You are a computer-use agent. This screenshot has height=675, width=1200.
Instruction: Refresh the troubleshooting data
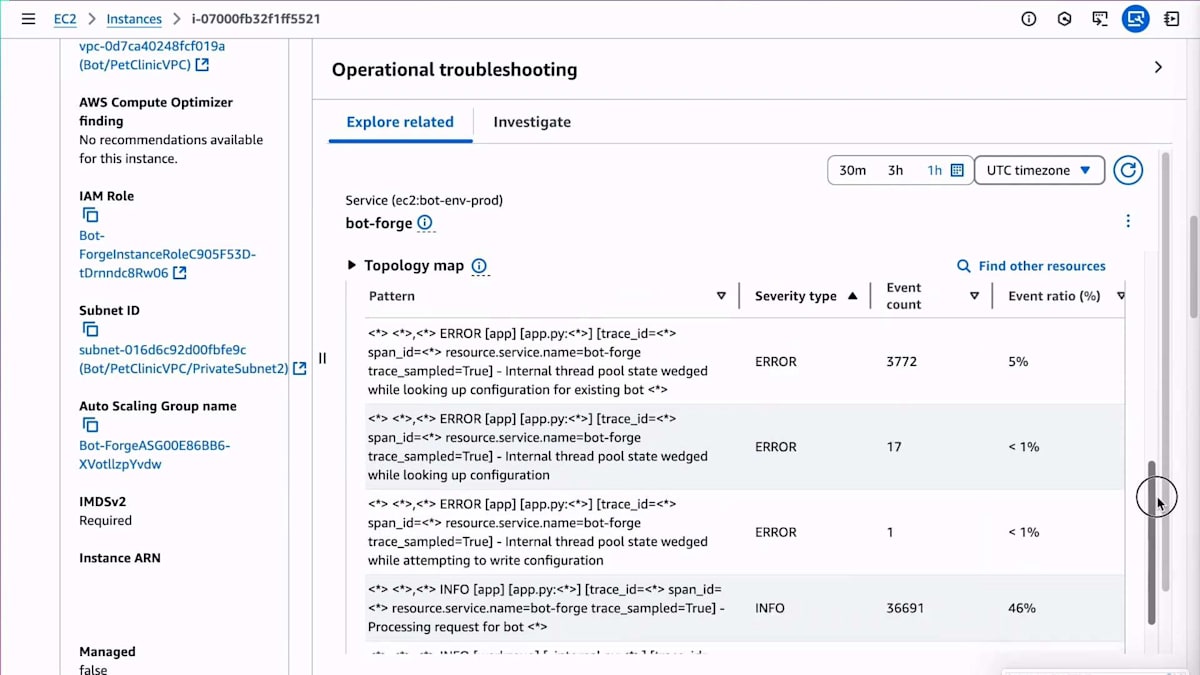coord(1128,170)
